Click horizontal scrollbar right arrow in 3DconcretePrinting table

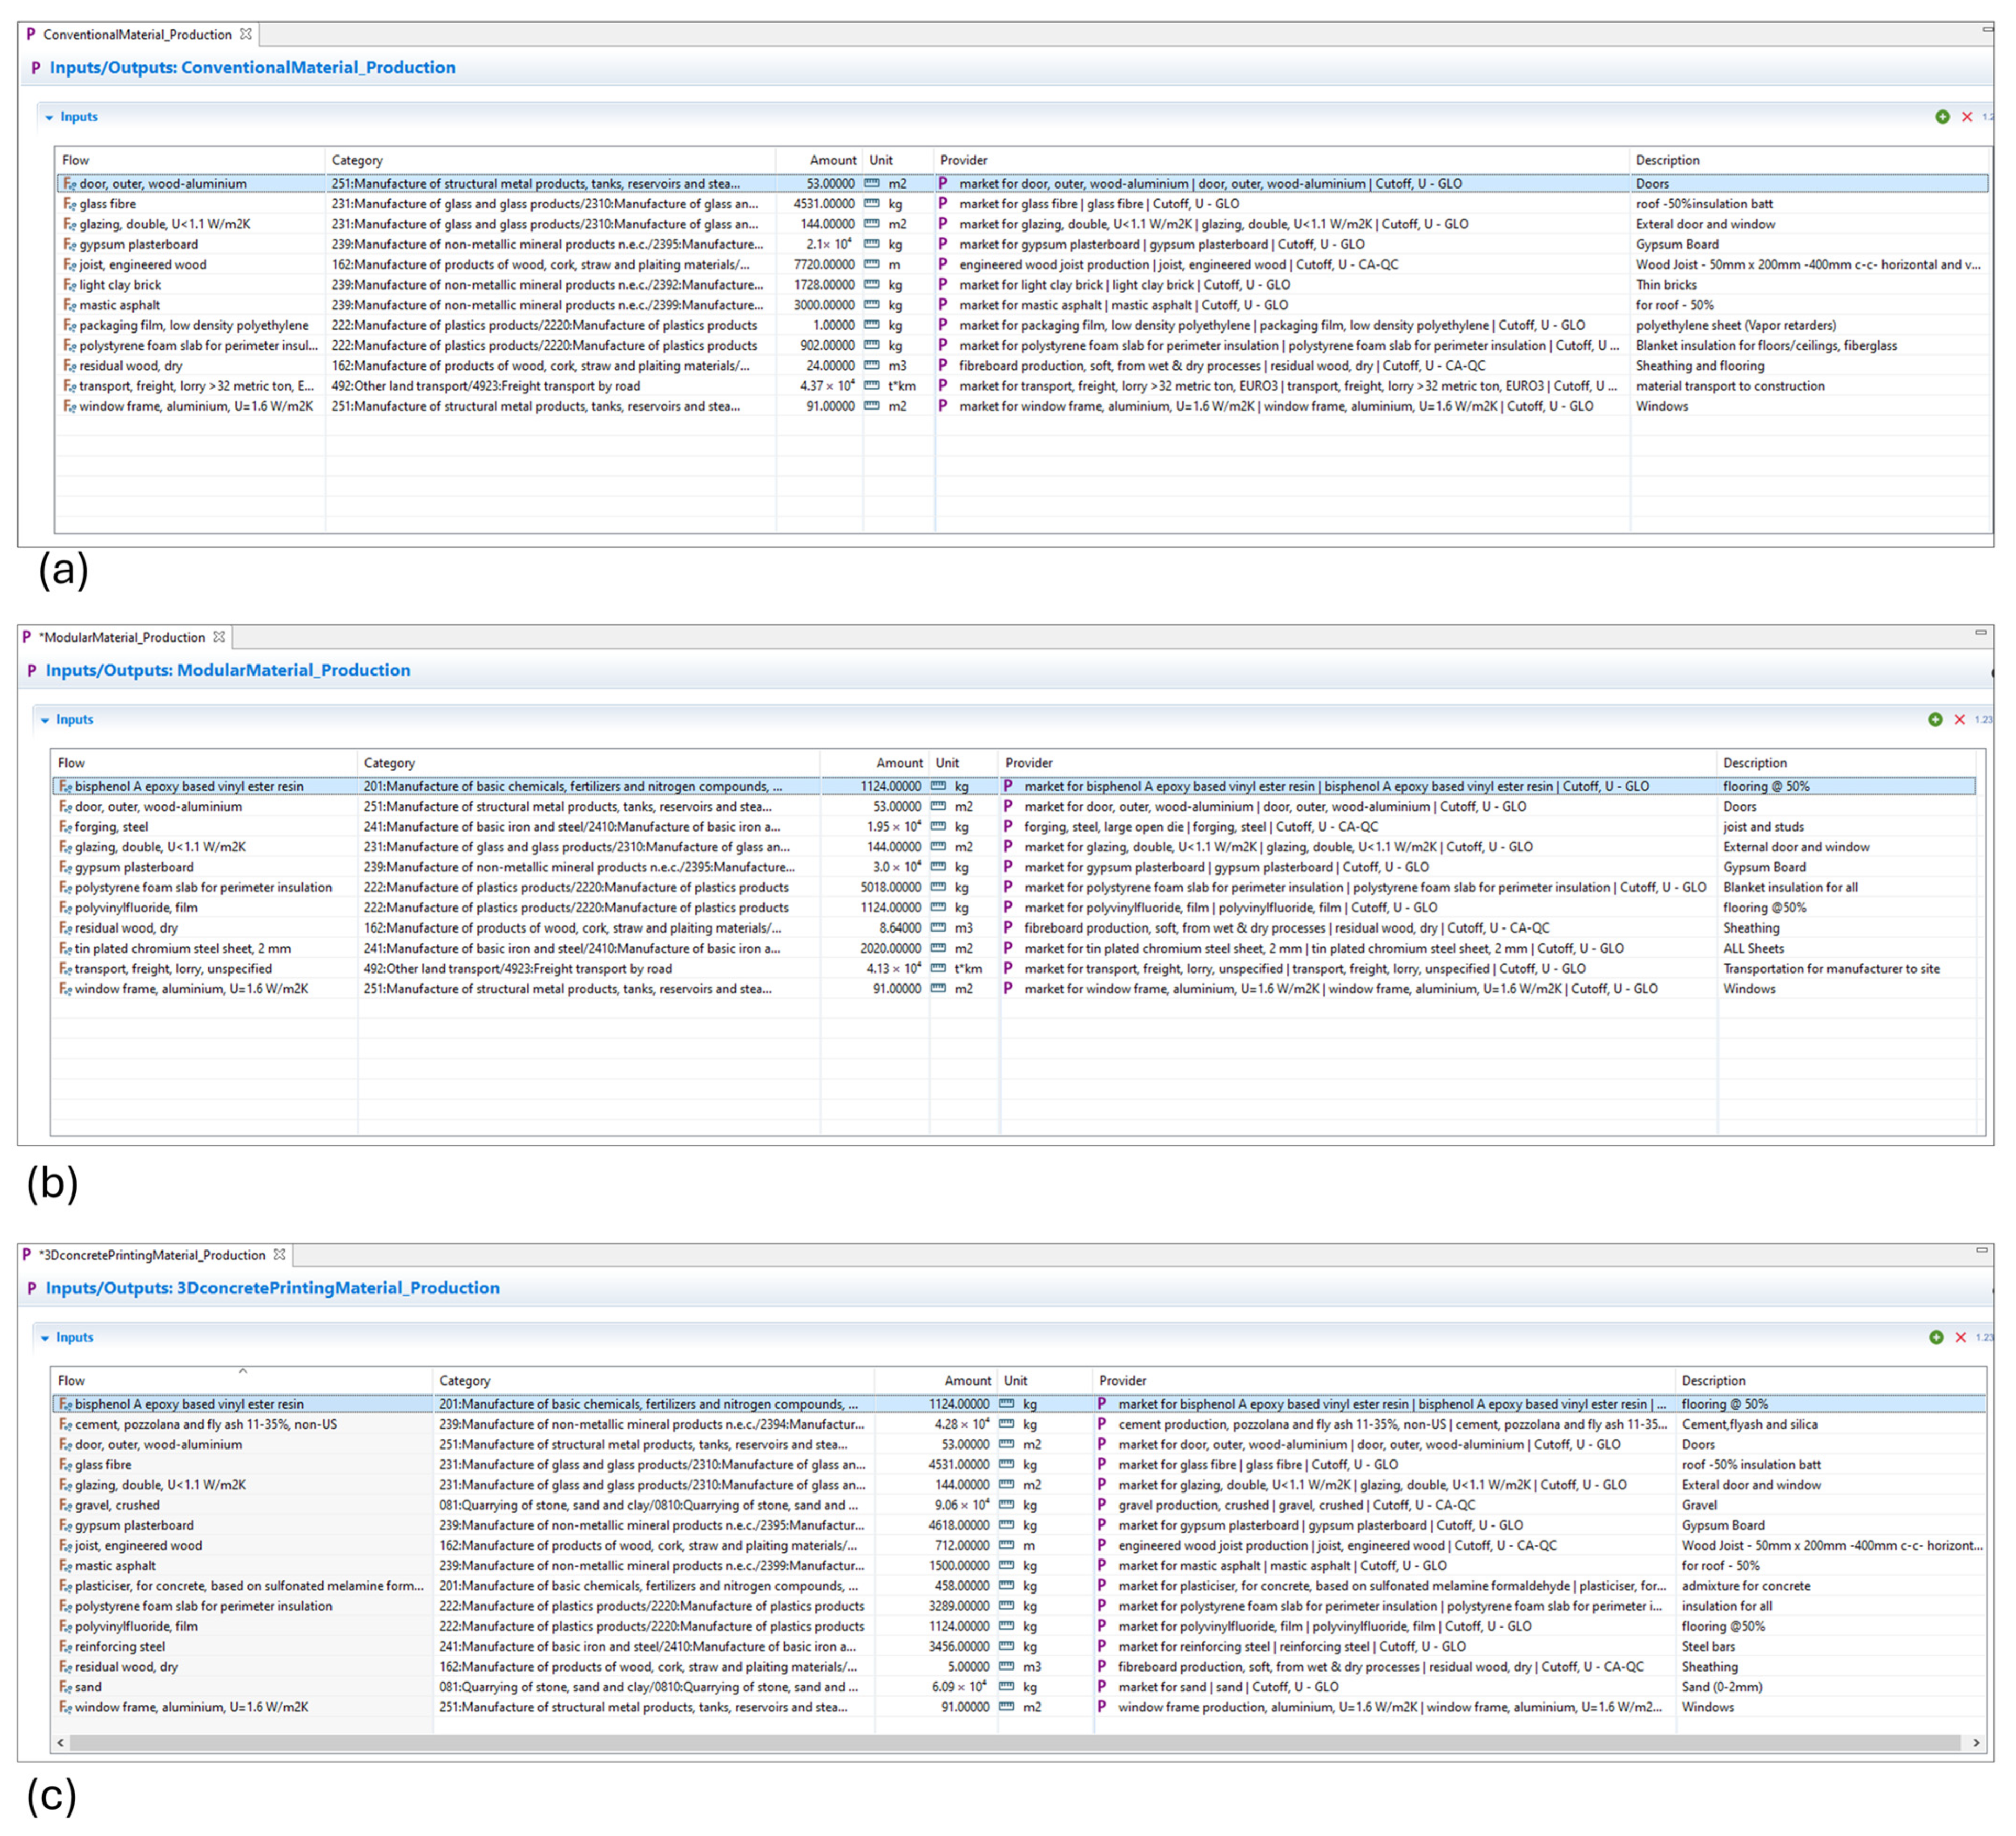[1976, 1742]
